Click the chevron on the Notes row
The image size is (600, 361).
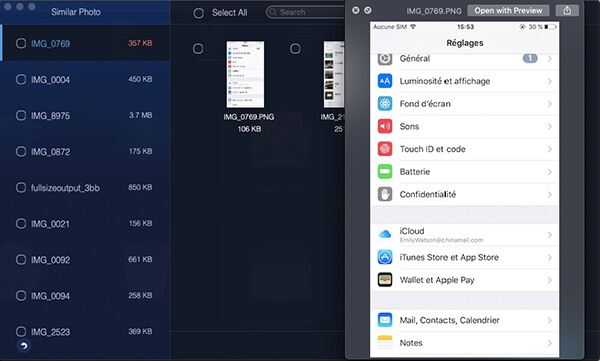[549, 343]
